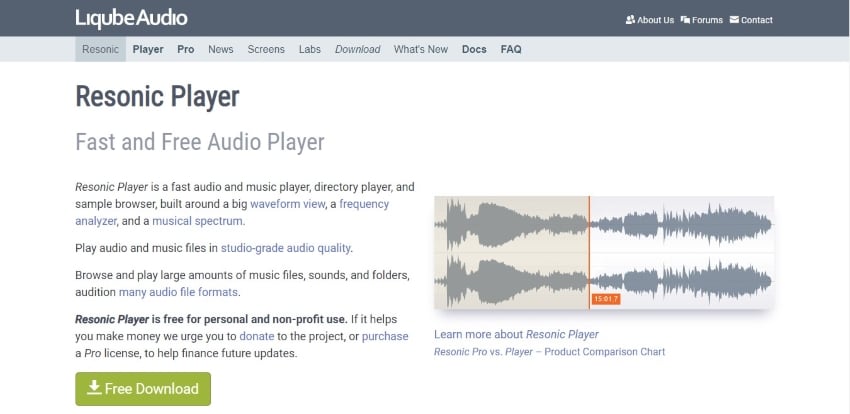Click the donate link
Image resolution: width=850 pixels, height=414 pixels.
[x=257, y=337]
